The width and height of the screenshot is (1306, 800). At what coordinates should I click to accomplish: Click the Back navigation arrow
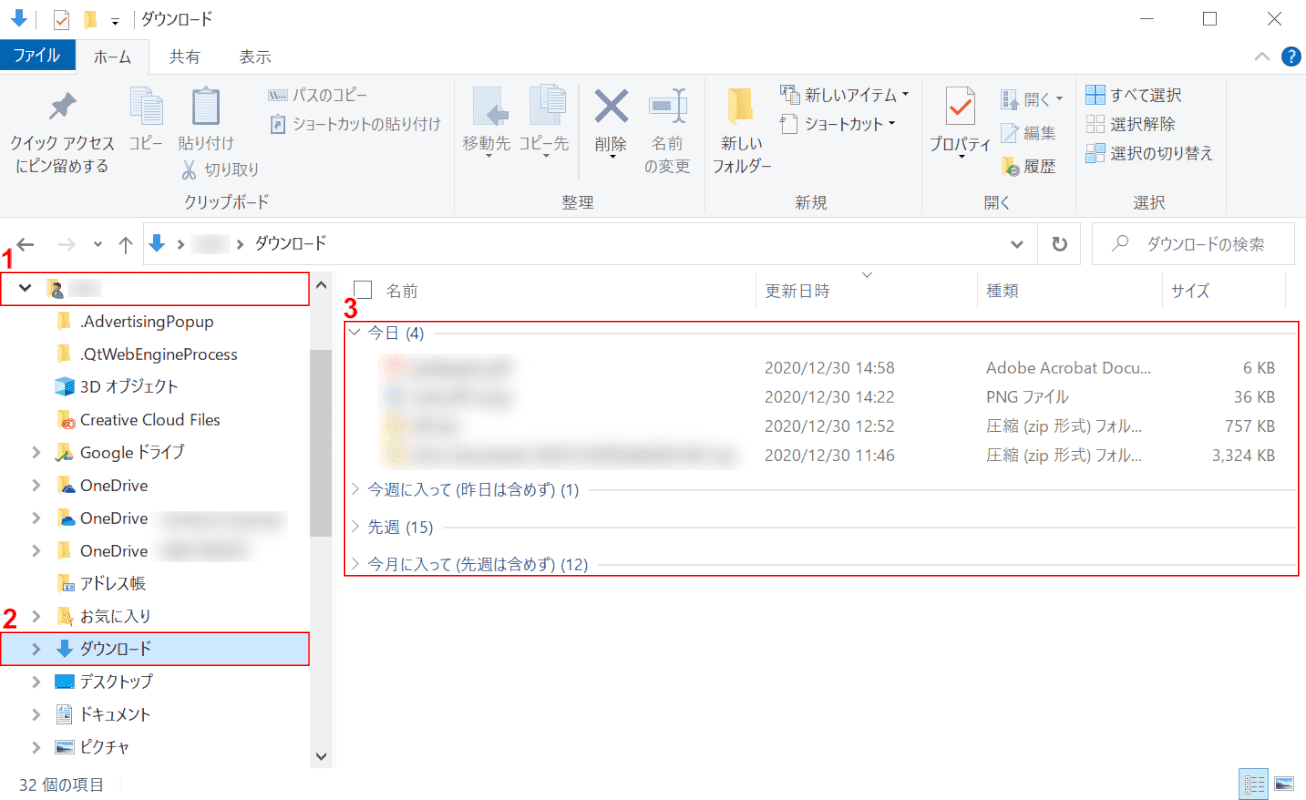(x=26, y=244)
